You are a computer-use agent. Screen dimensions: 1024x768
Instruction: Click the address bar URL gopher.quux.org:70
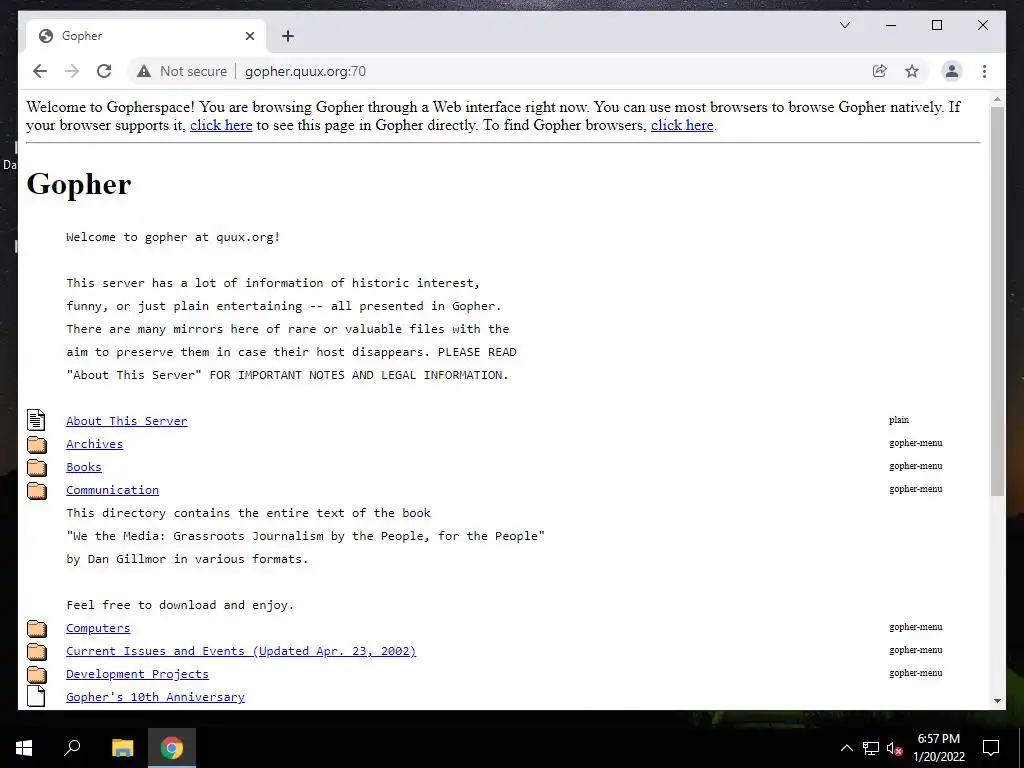[305, 71]
